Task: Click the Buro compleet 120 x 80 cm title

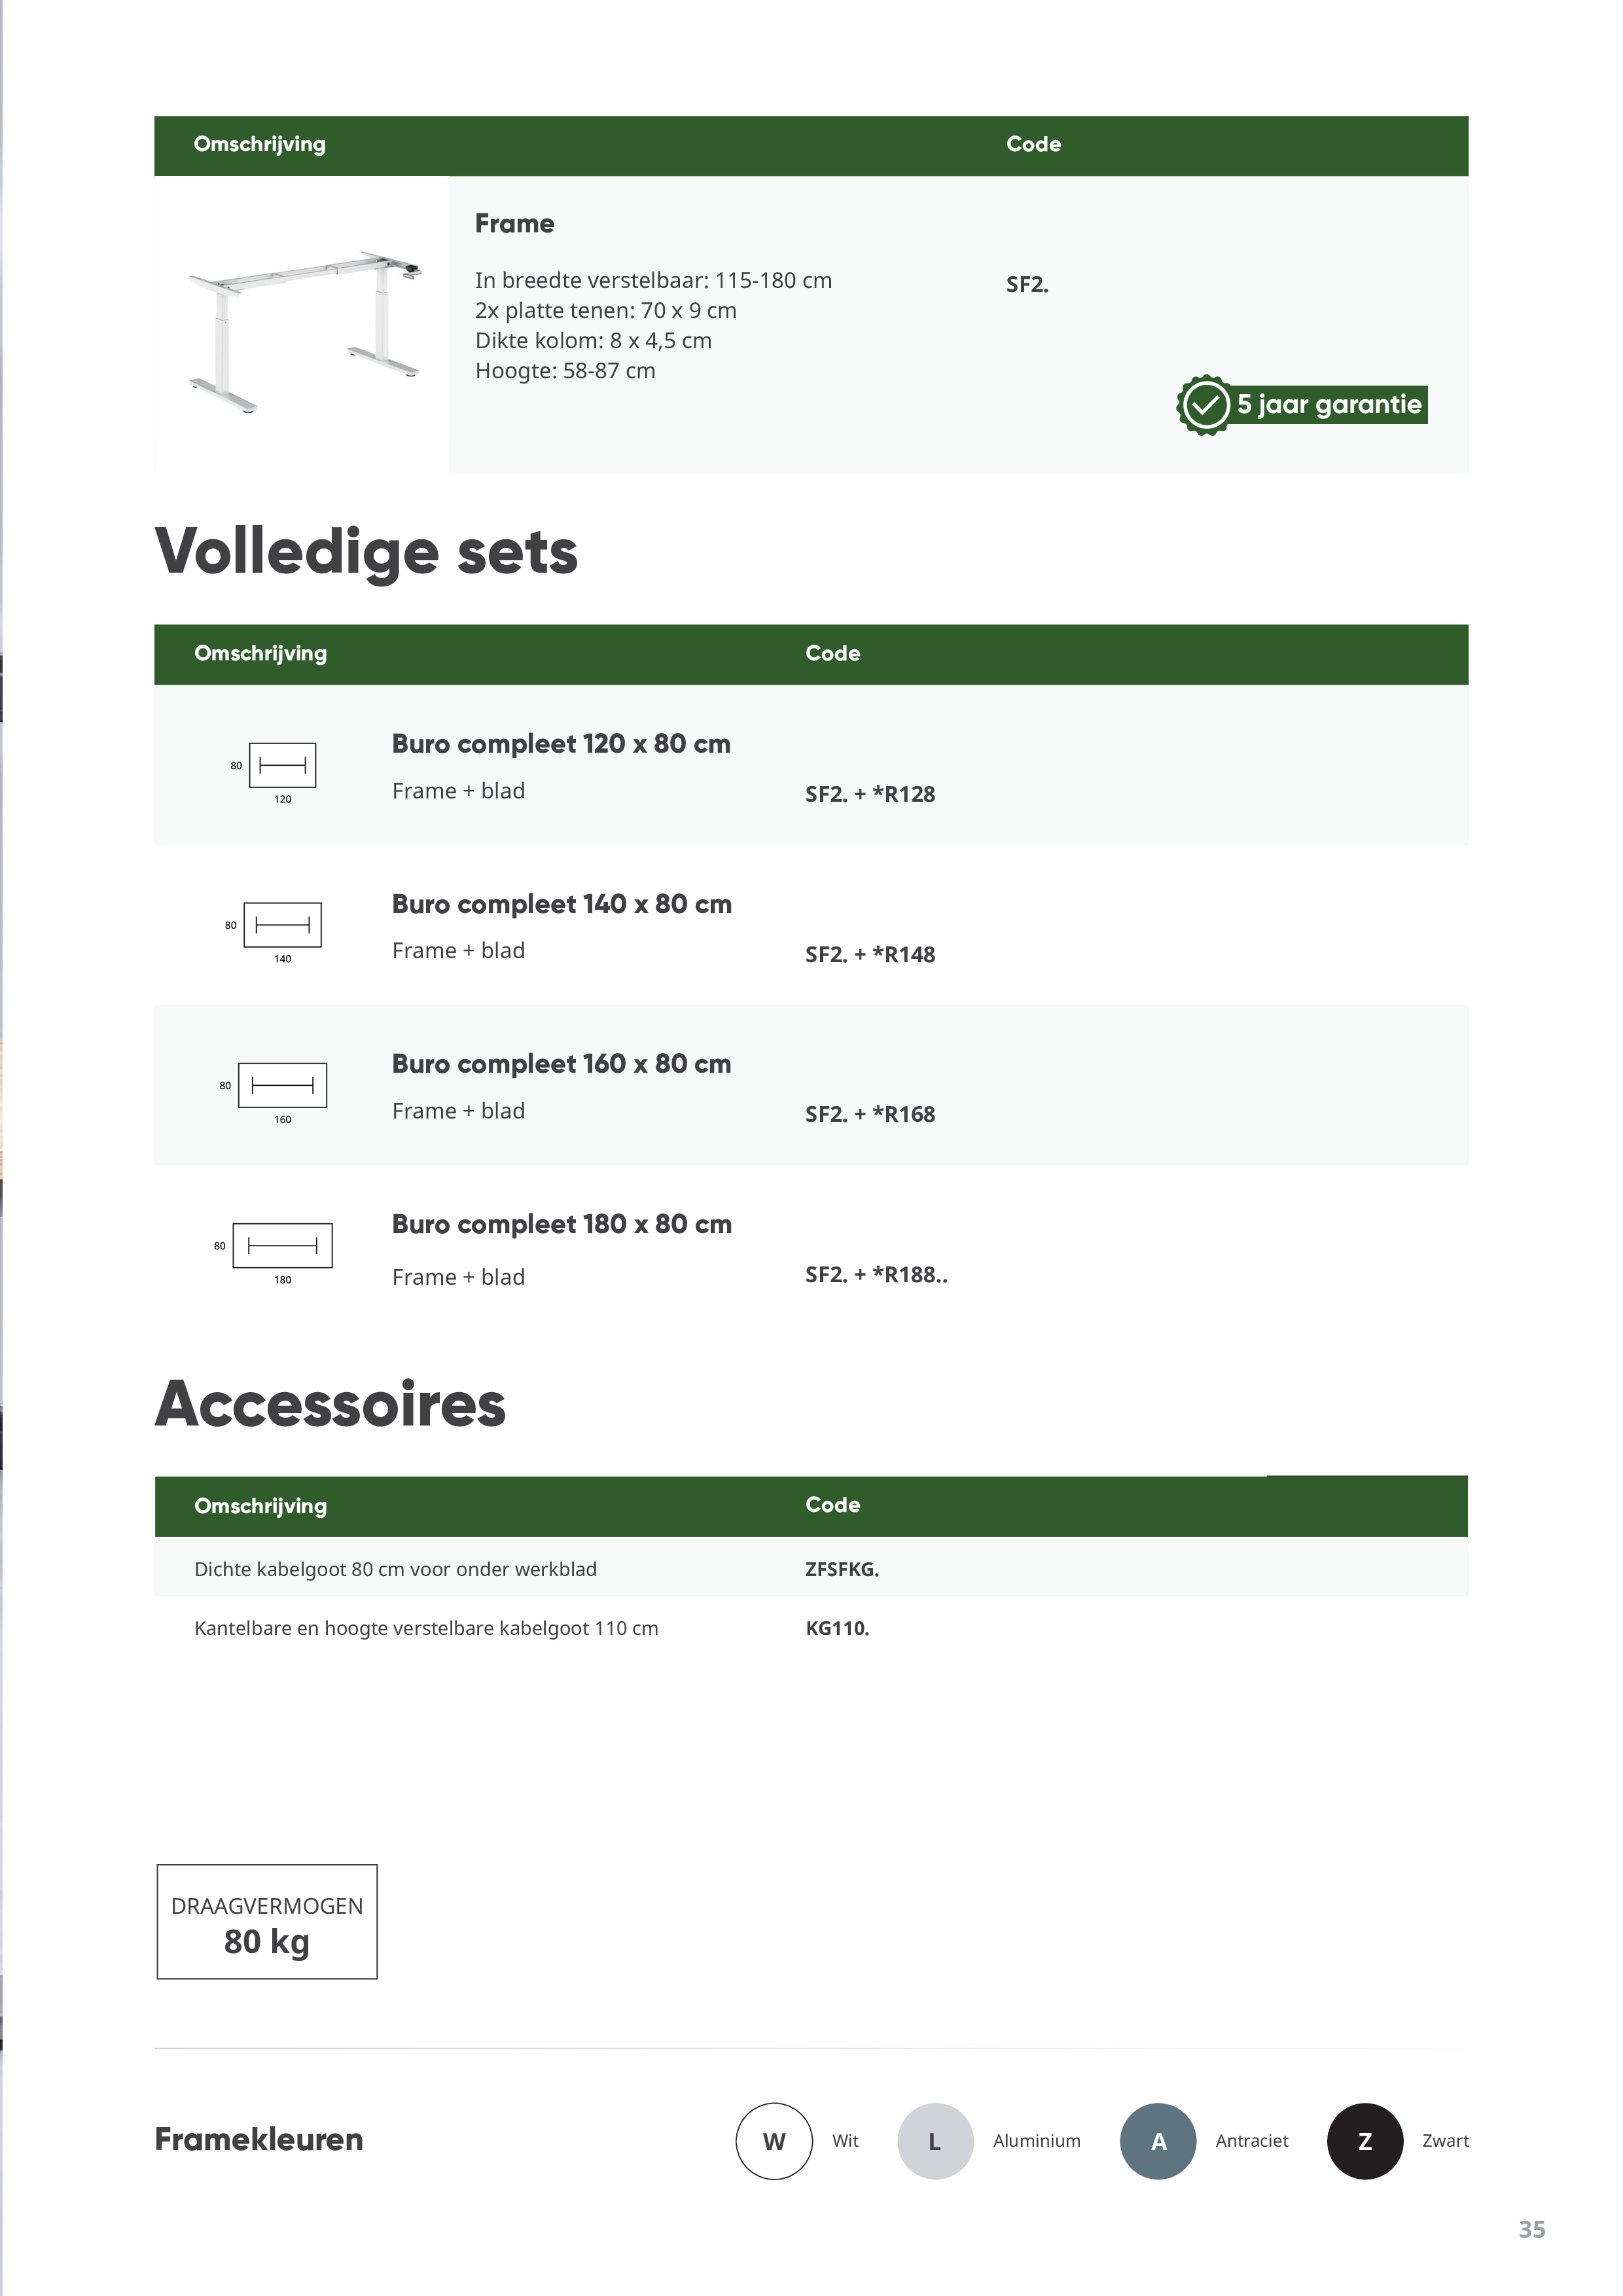Action: 561,744
